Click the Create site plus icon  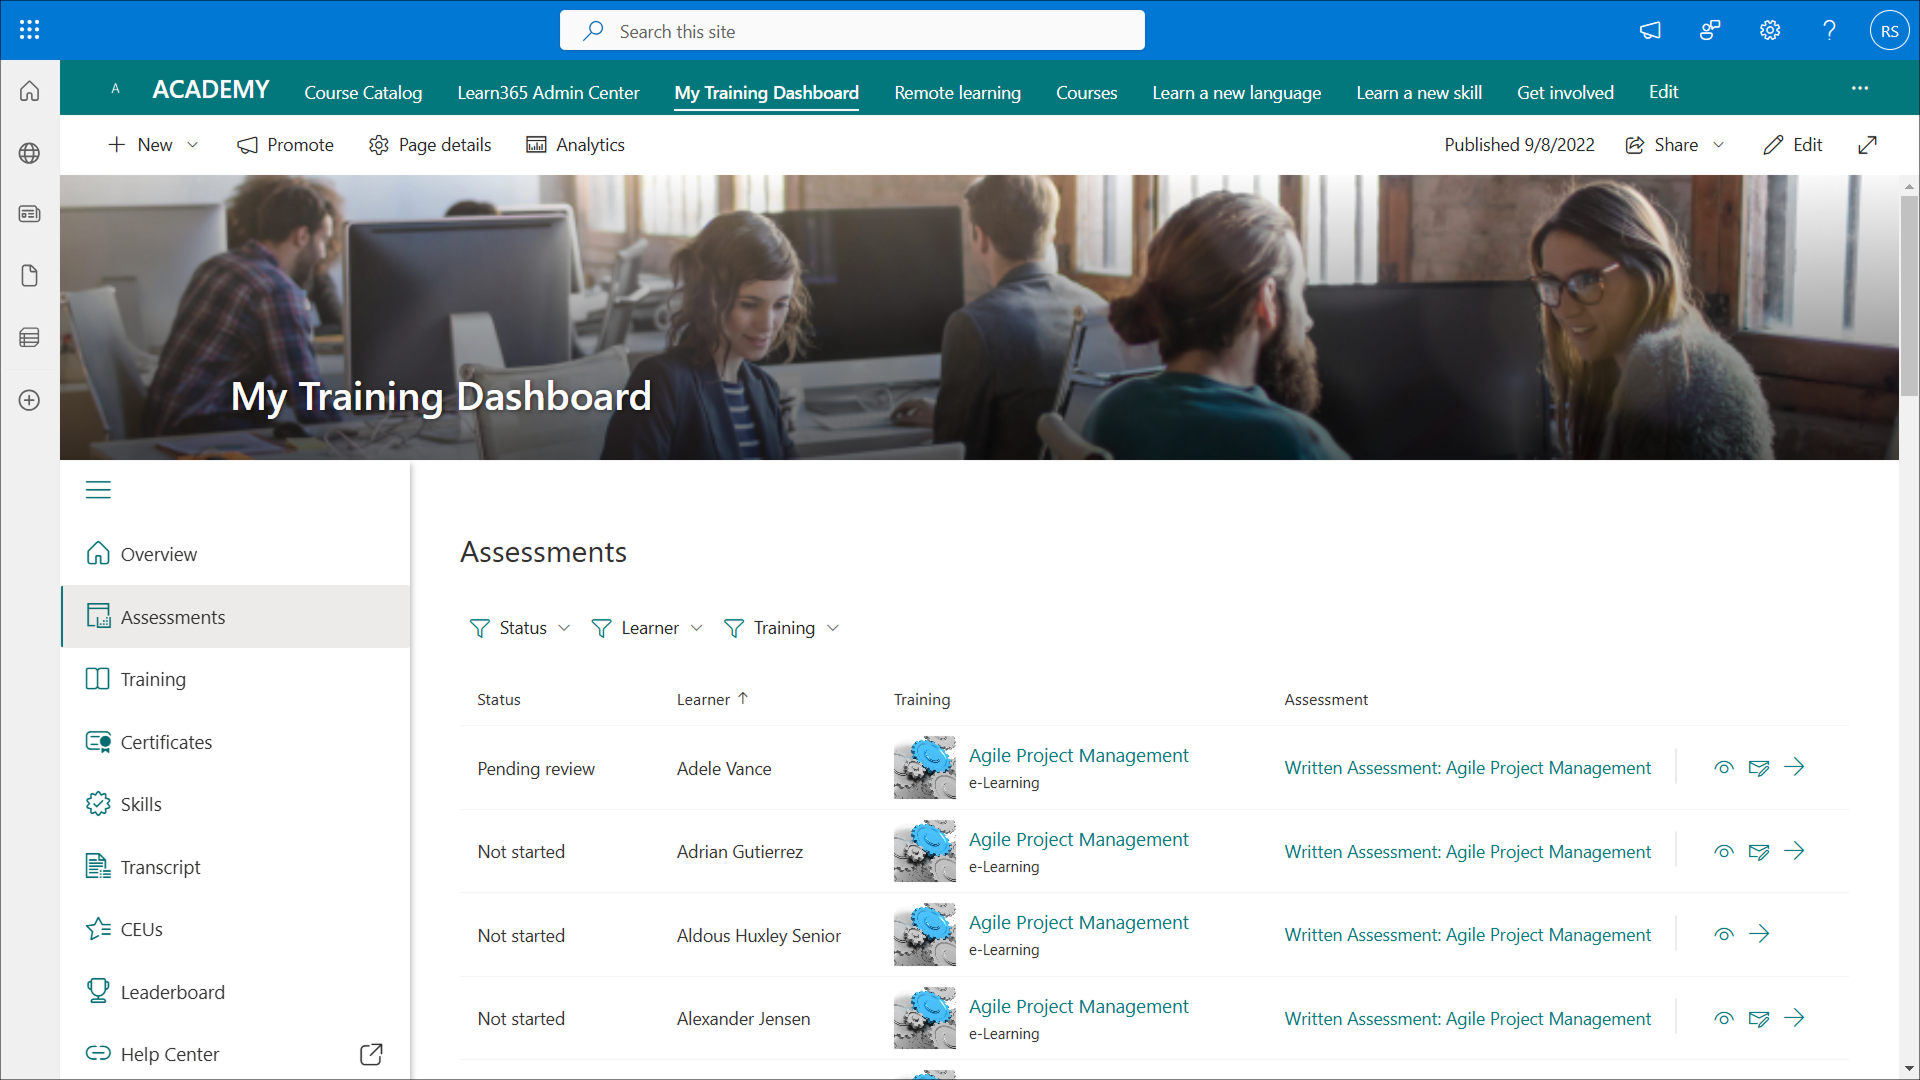pyautogui.click(x=29, y=400)
